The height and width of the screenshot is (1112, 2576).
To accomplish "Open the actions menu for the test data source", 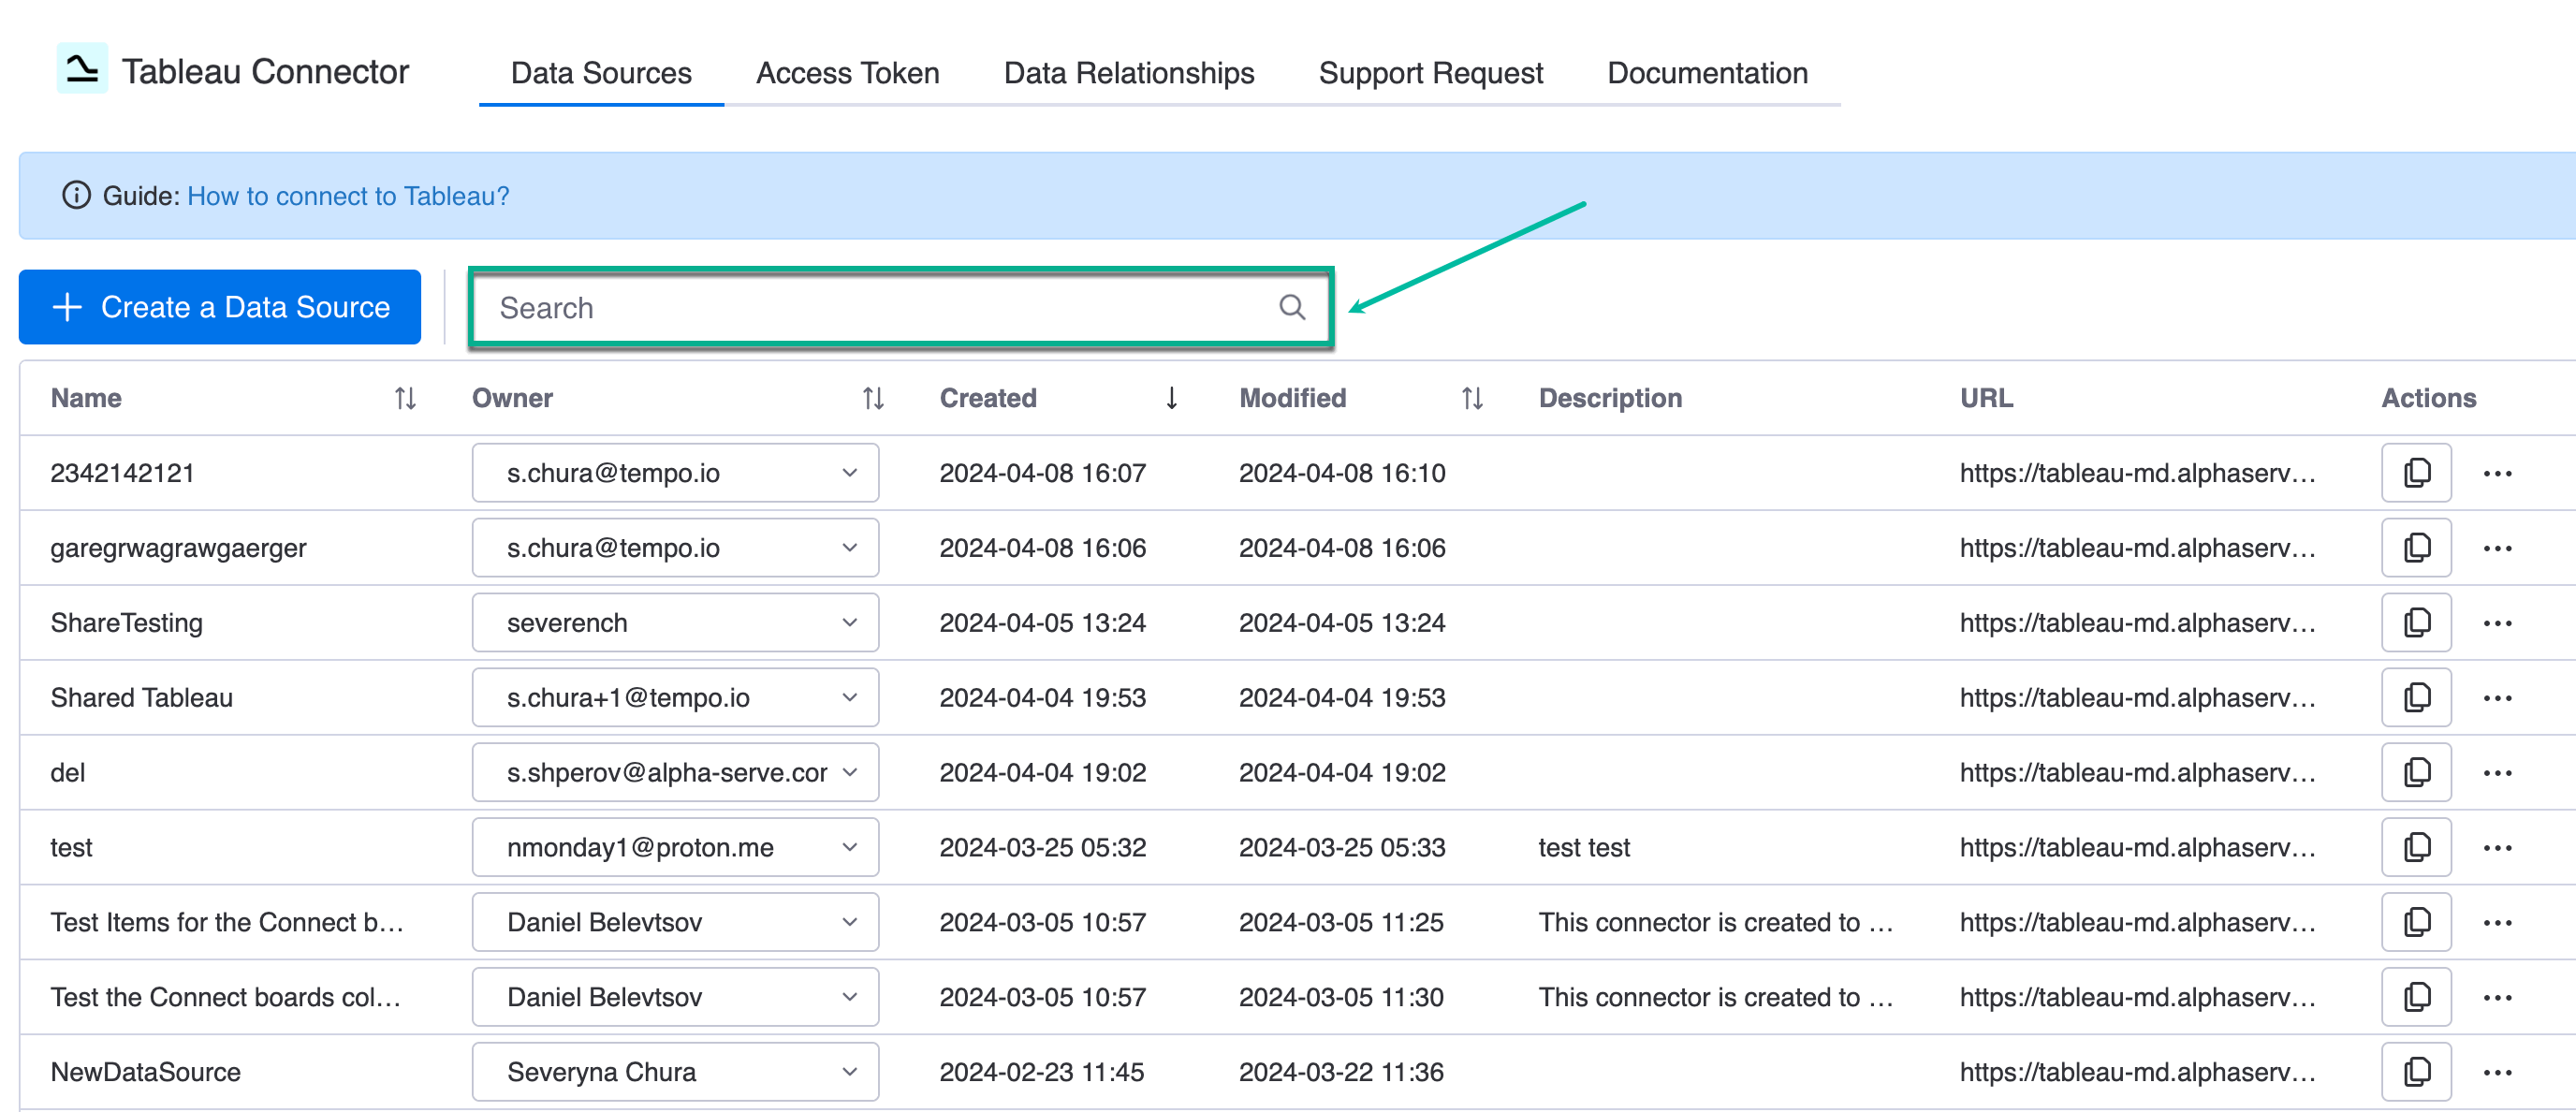I will click(x=2499, y=847).
